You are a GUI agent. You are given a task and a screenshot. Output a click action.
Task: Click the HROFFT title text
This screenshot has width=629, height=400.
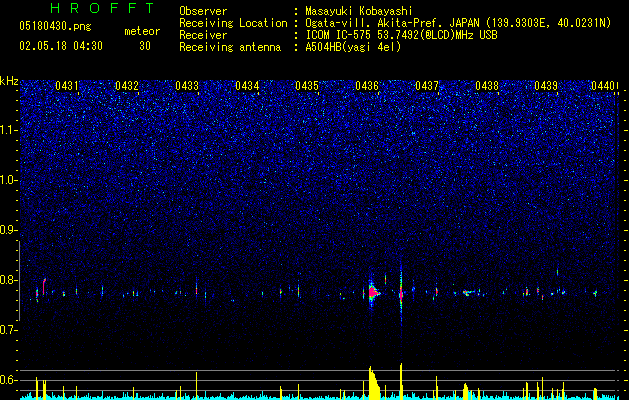pyautogui.click(x=102, y=8)
